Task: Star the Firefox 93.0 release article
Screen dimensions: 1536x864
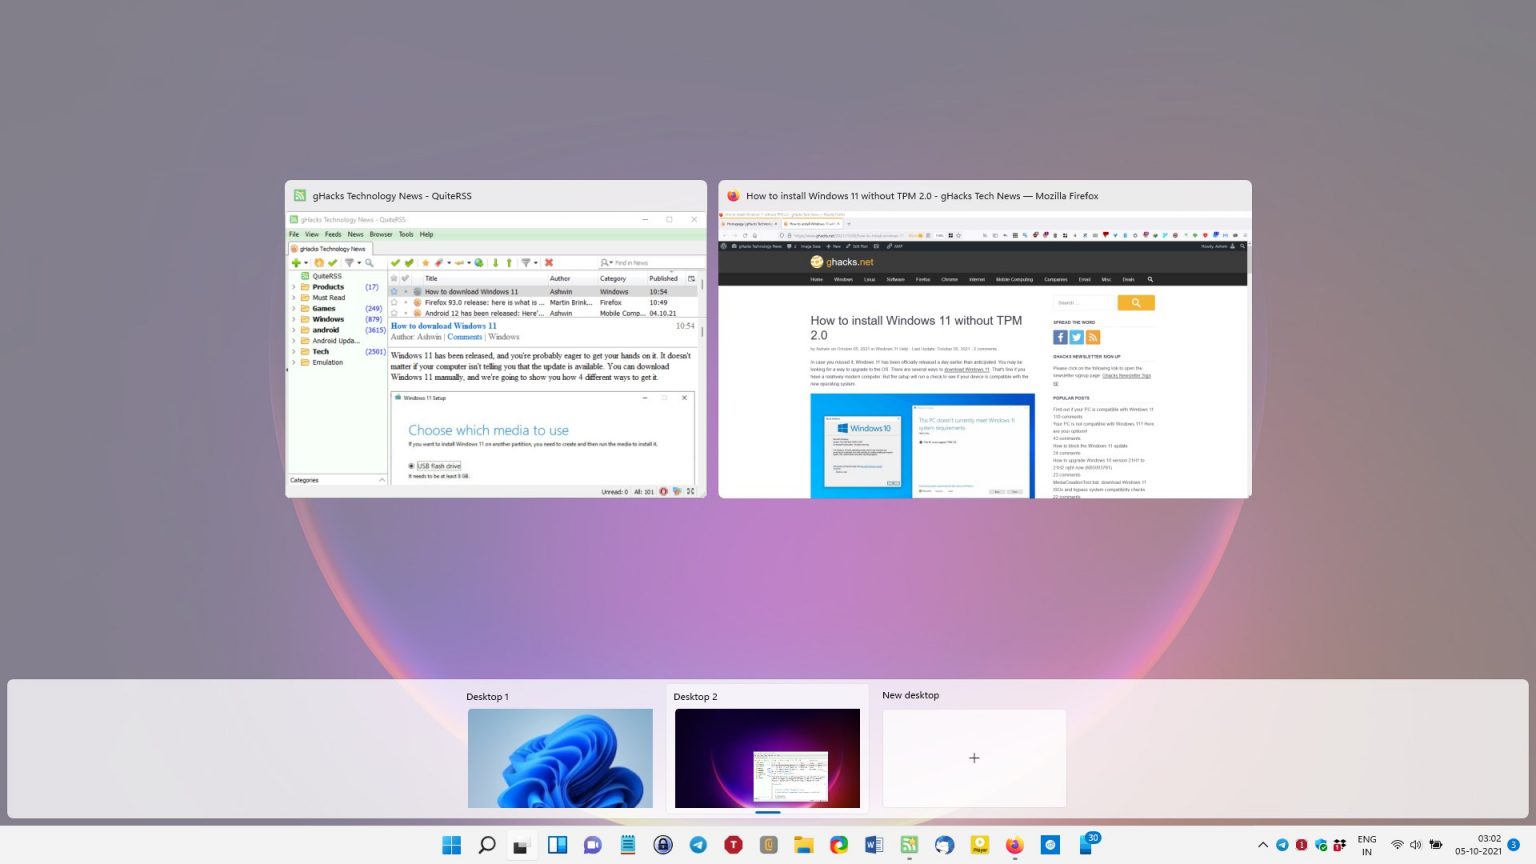Action: coord(394,301)
